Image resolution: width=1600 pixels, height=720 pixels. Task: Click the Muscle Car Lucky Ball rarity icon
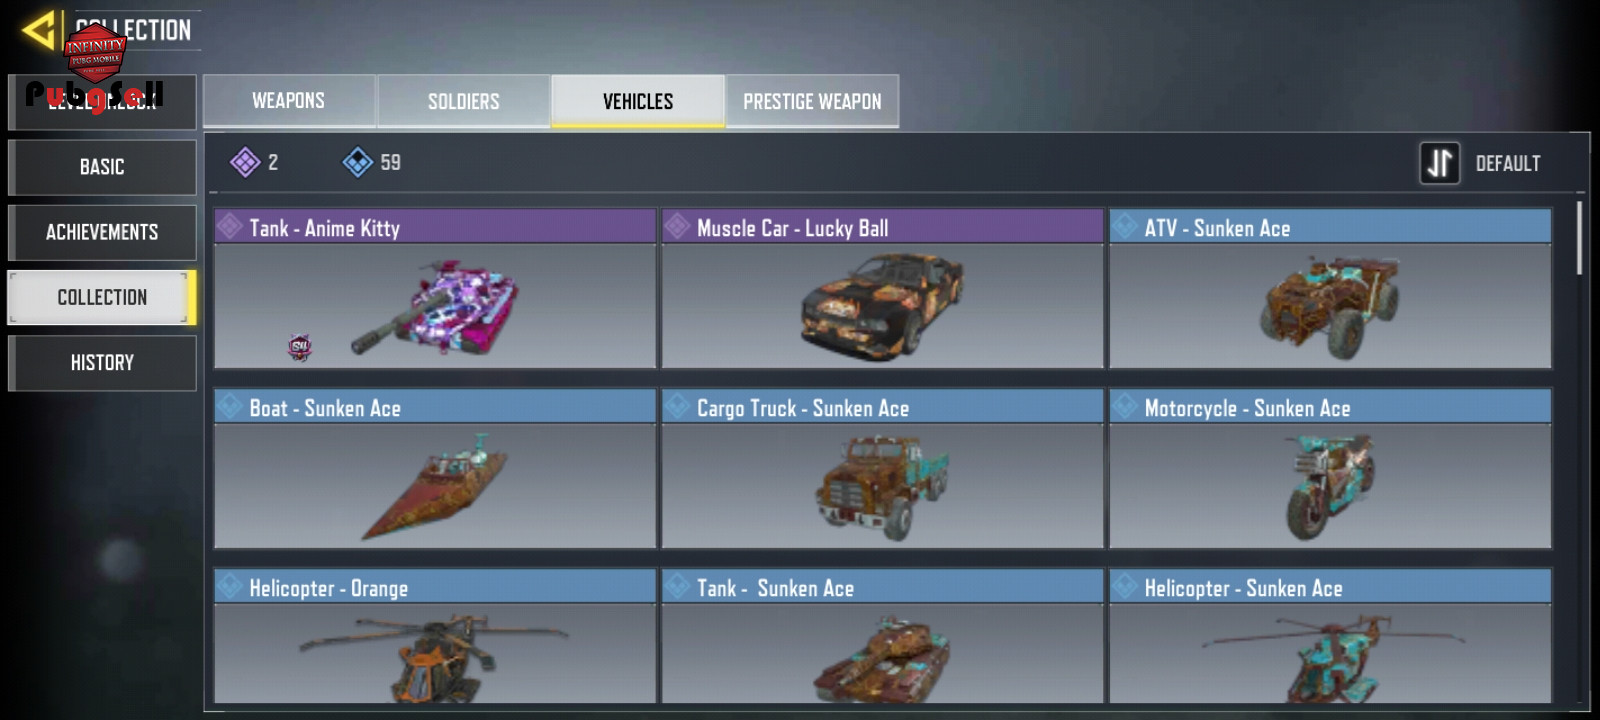point(678,226)
